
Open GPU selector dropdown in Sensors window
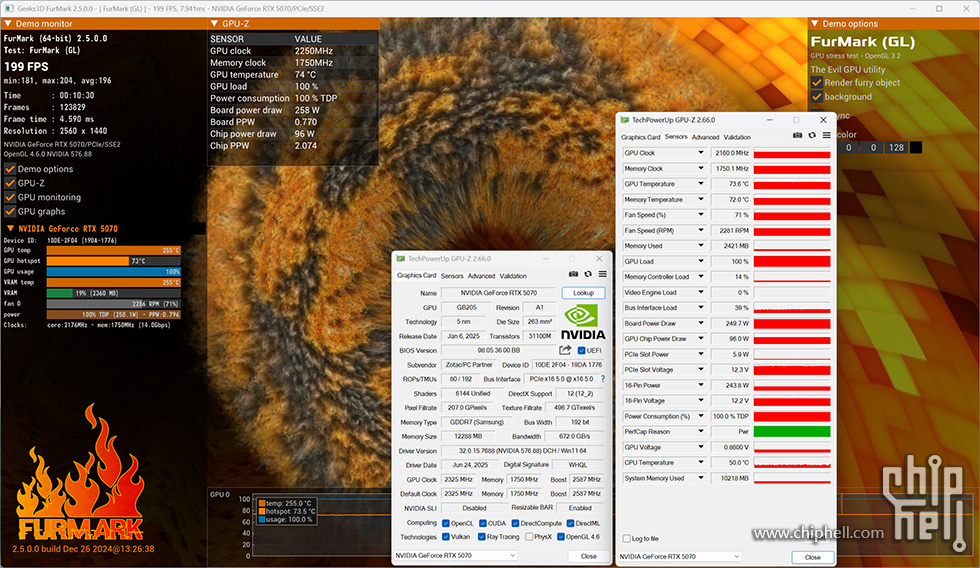[679, 556]
